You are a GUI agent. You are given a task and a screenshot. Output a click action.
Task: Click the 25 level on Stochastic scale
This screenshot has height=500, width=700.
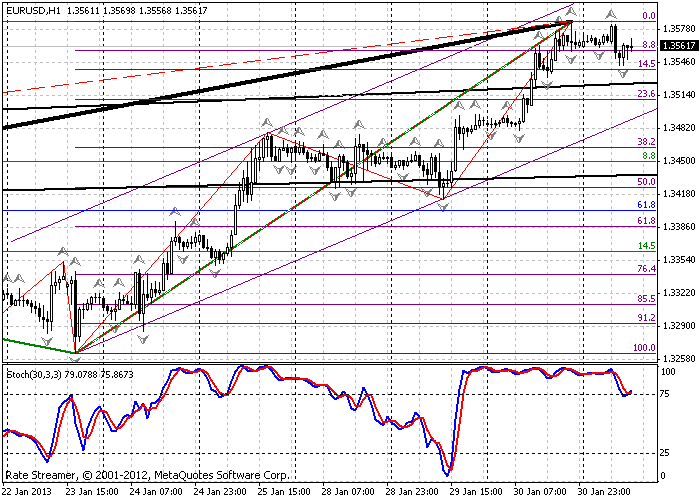pos(665,453)
